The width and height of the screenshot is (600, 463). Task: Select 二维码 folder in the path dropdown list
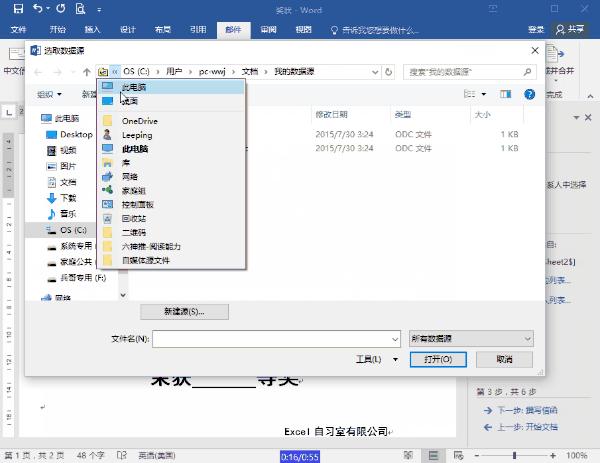coord(171,232)
